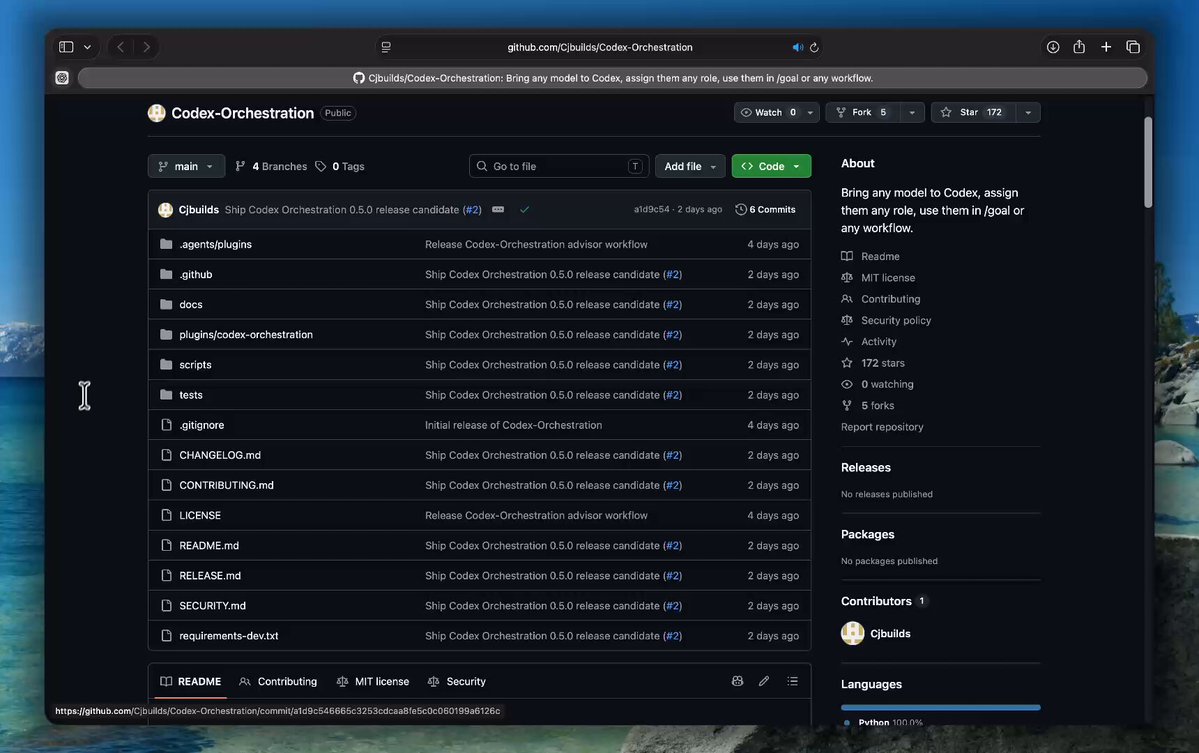The height and width of the screenshot is (753, 1199).
Task: Click the edit README pencil icon
Action: coord(764,681)
